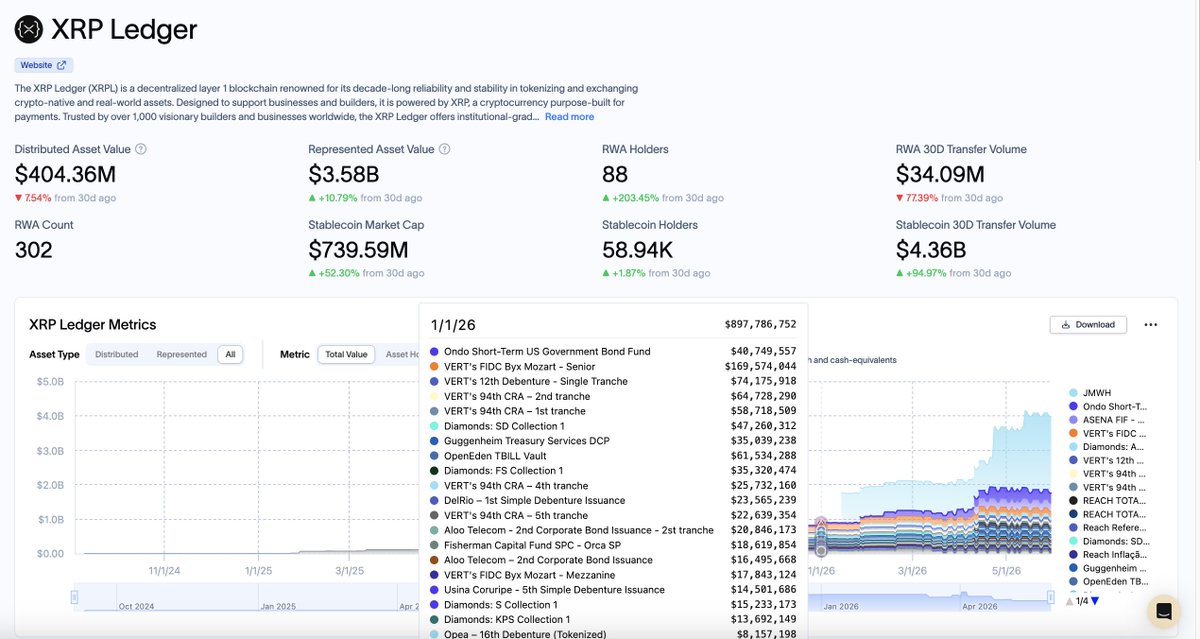Show info for Distributed Asset Value
This screenshot has height=639, width=1200.
point(141,149)
